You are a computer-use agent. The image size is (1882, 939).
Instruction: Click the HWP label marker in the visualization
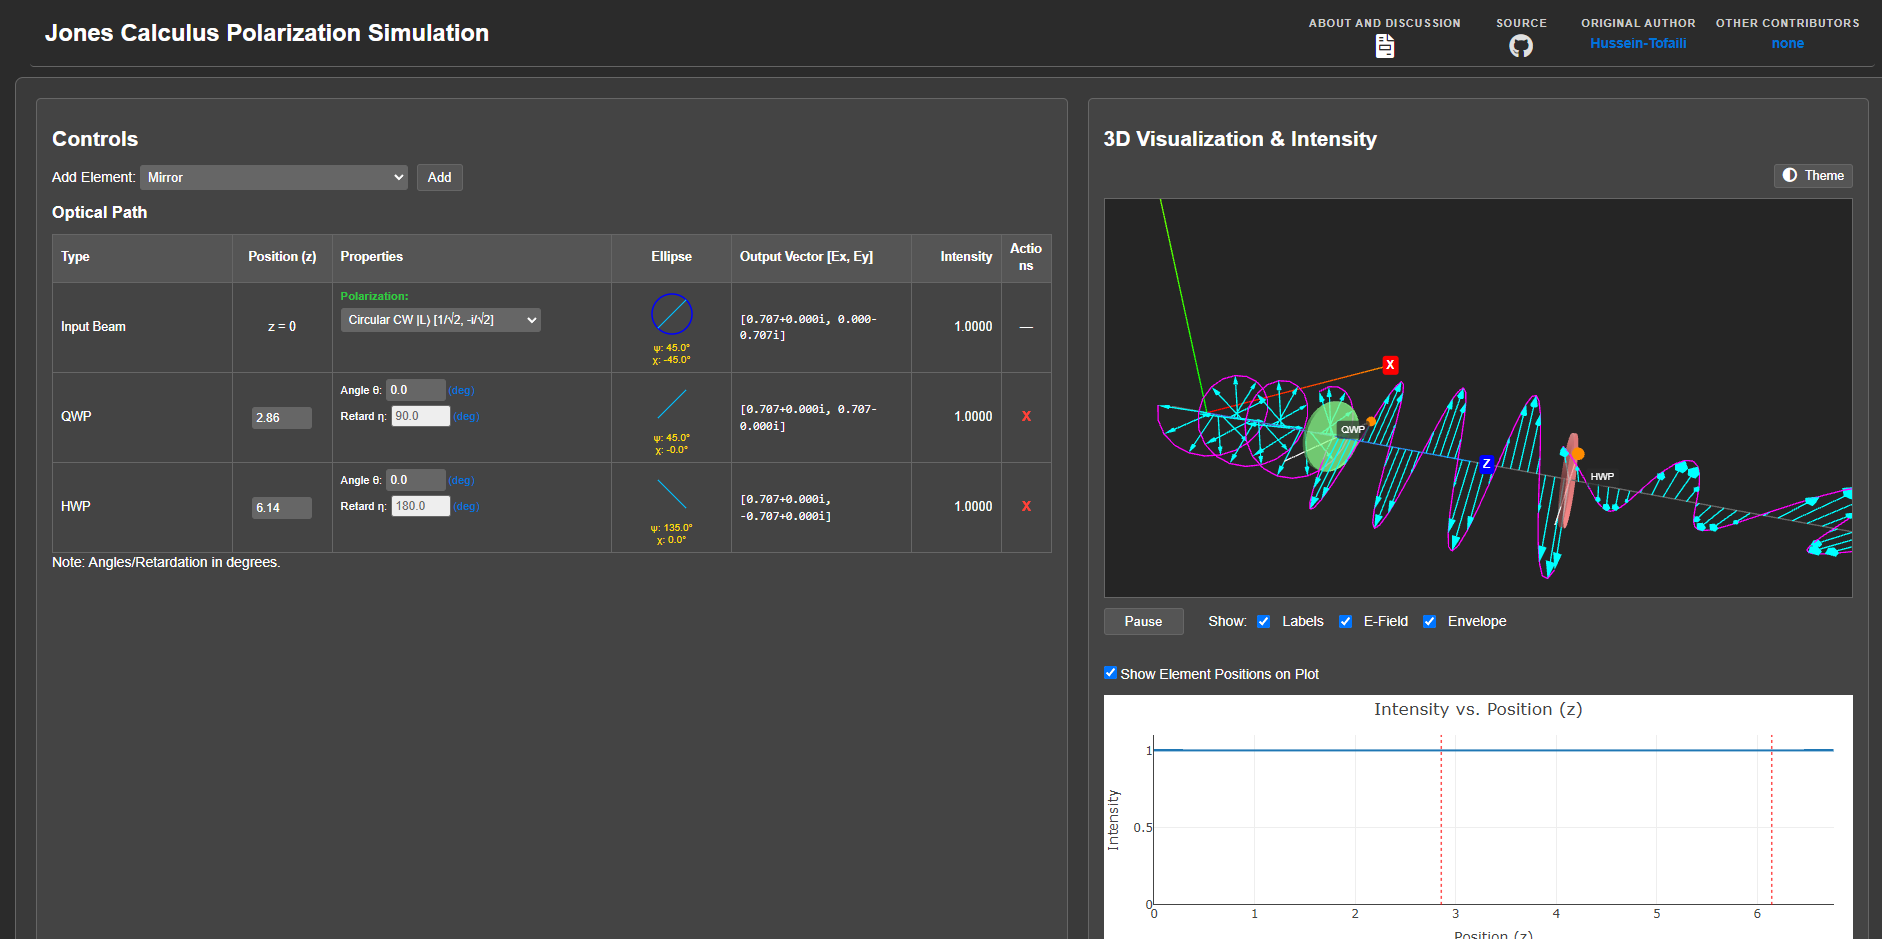[1600, 477]
